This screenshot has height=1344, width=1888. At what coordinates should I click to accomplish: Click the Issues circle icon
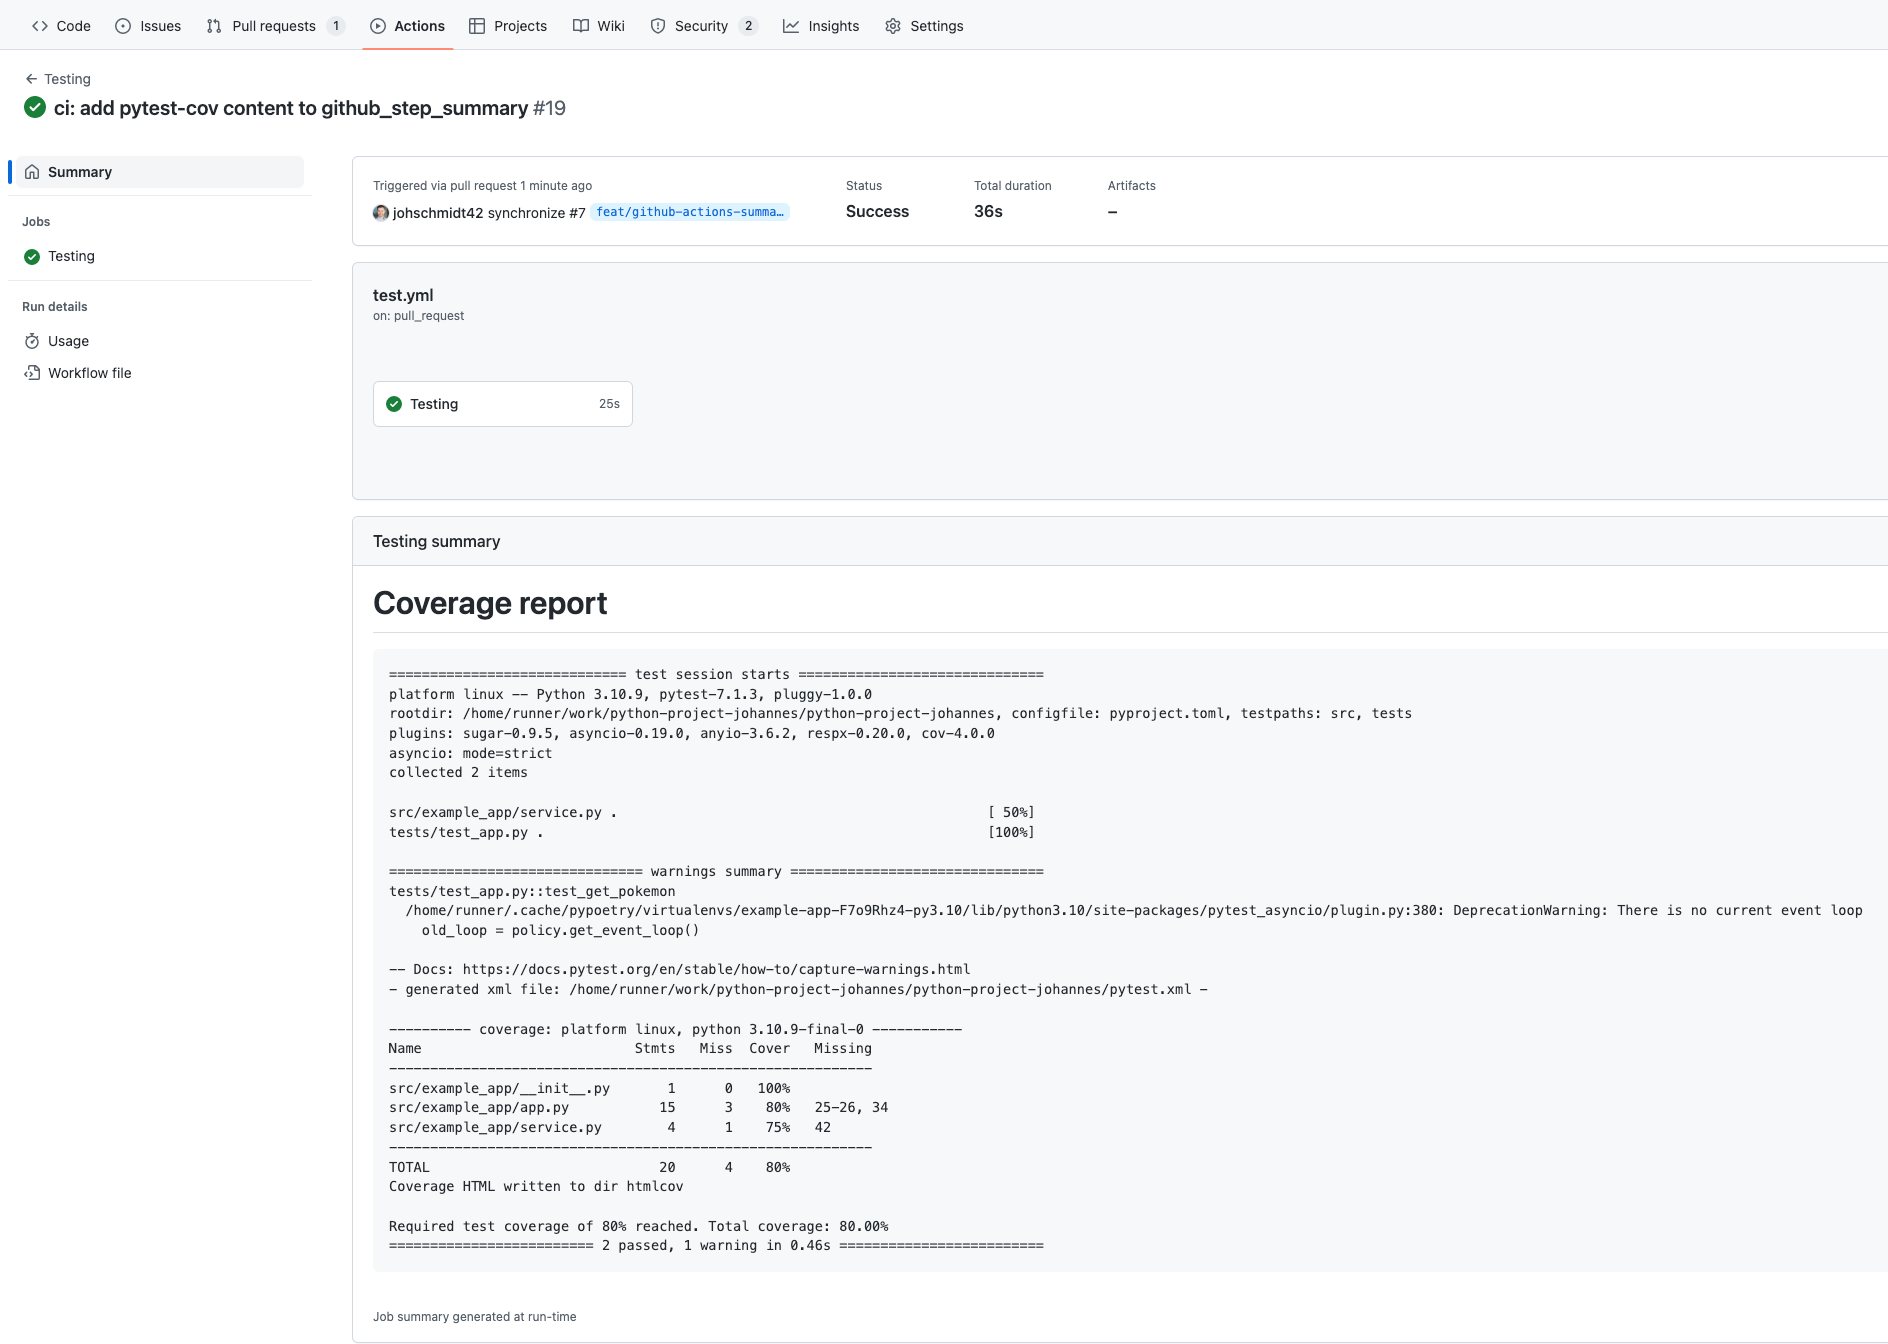pos(123,26)
